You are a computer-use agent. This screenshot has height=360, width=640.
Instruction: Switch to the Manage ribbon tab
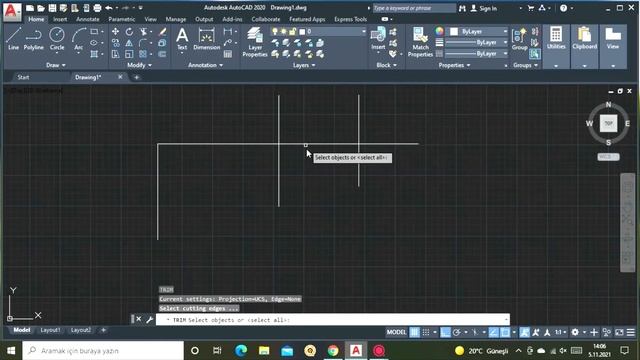(x=176, y=19)
